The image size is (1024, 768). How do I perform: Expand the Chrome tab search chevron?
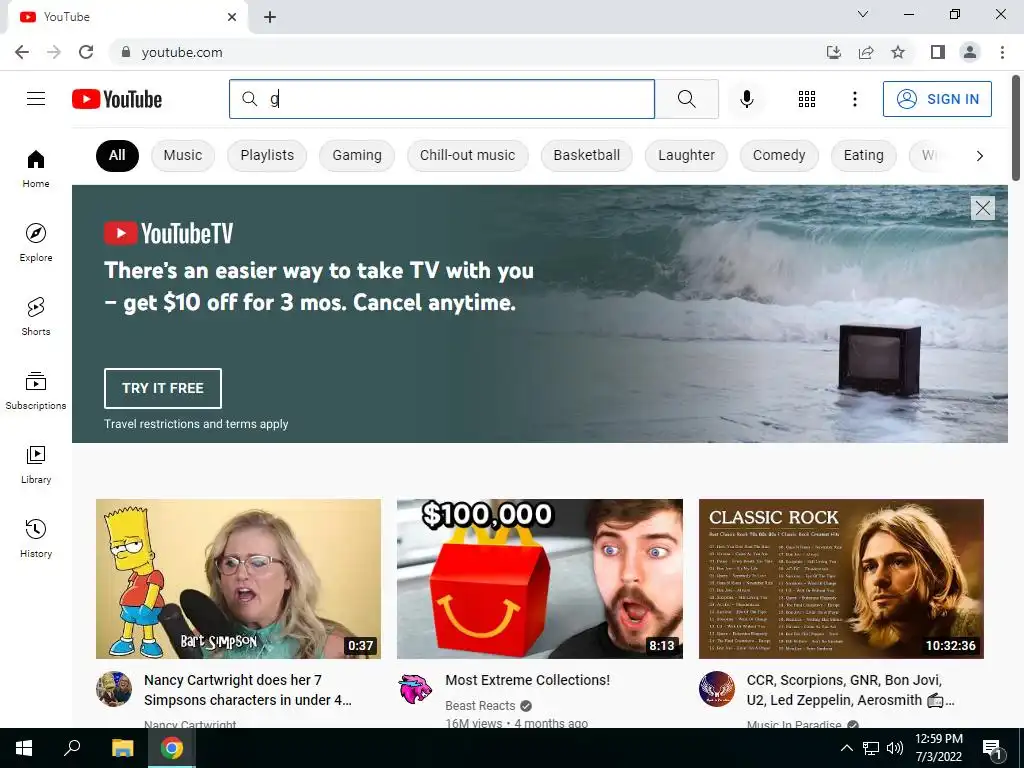863,14
